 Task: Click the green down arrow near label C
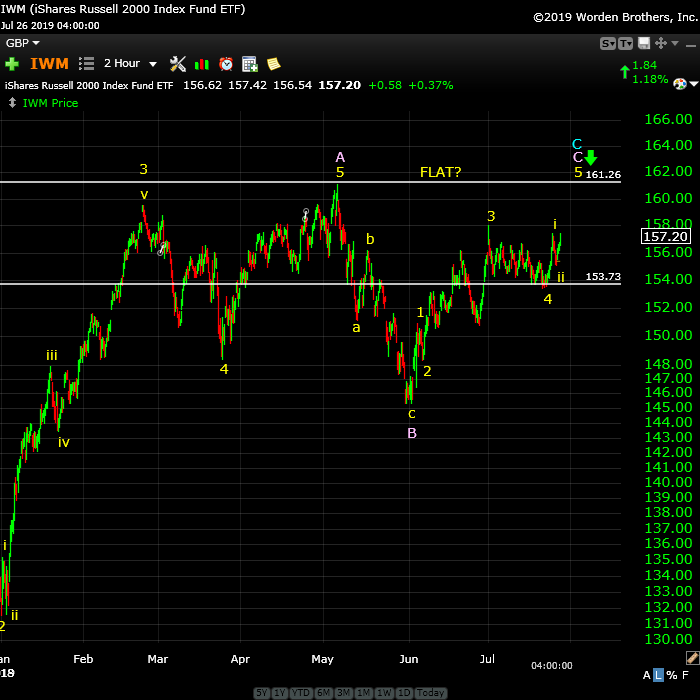tap(591, 158)
